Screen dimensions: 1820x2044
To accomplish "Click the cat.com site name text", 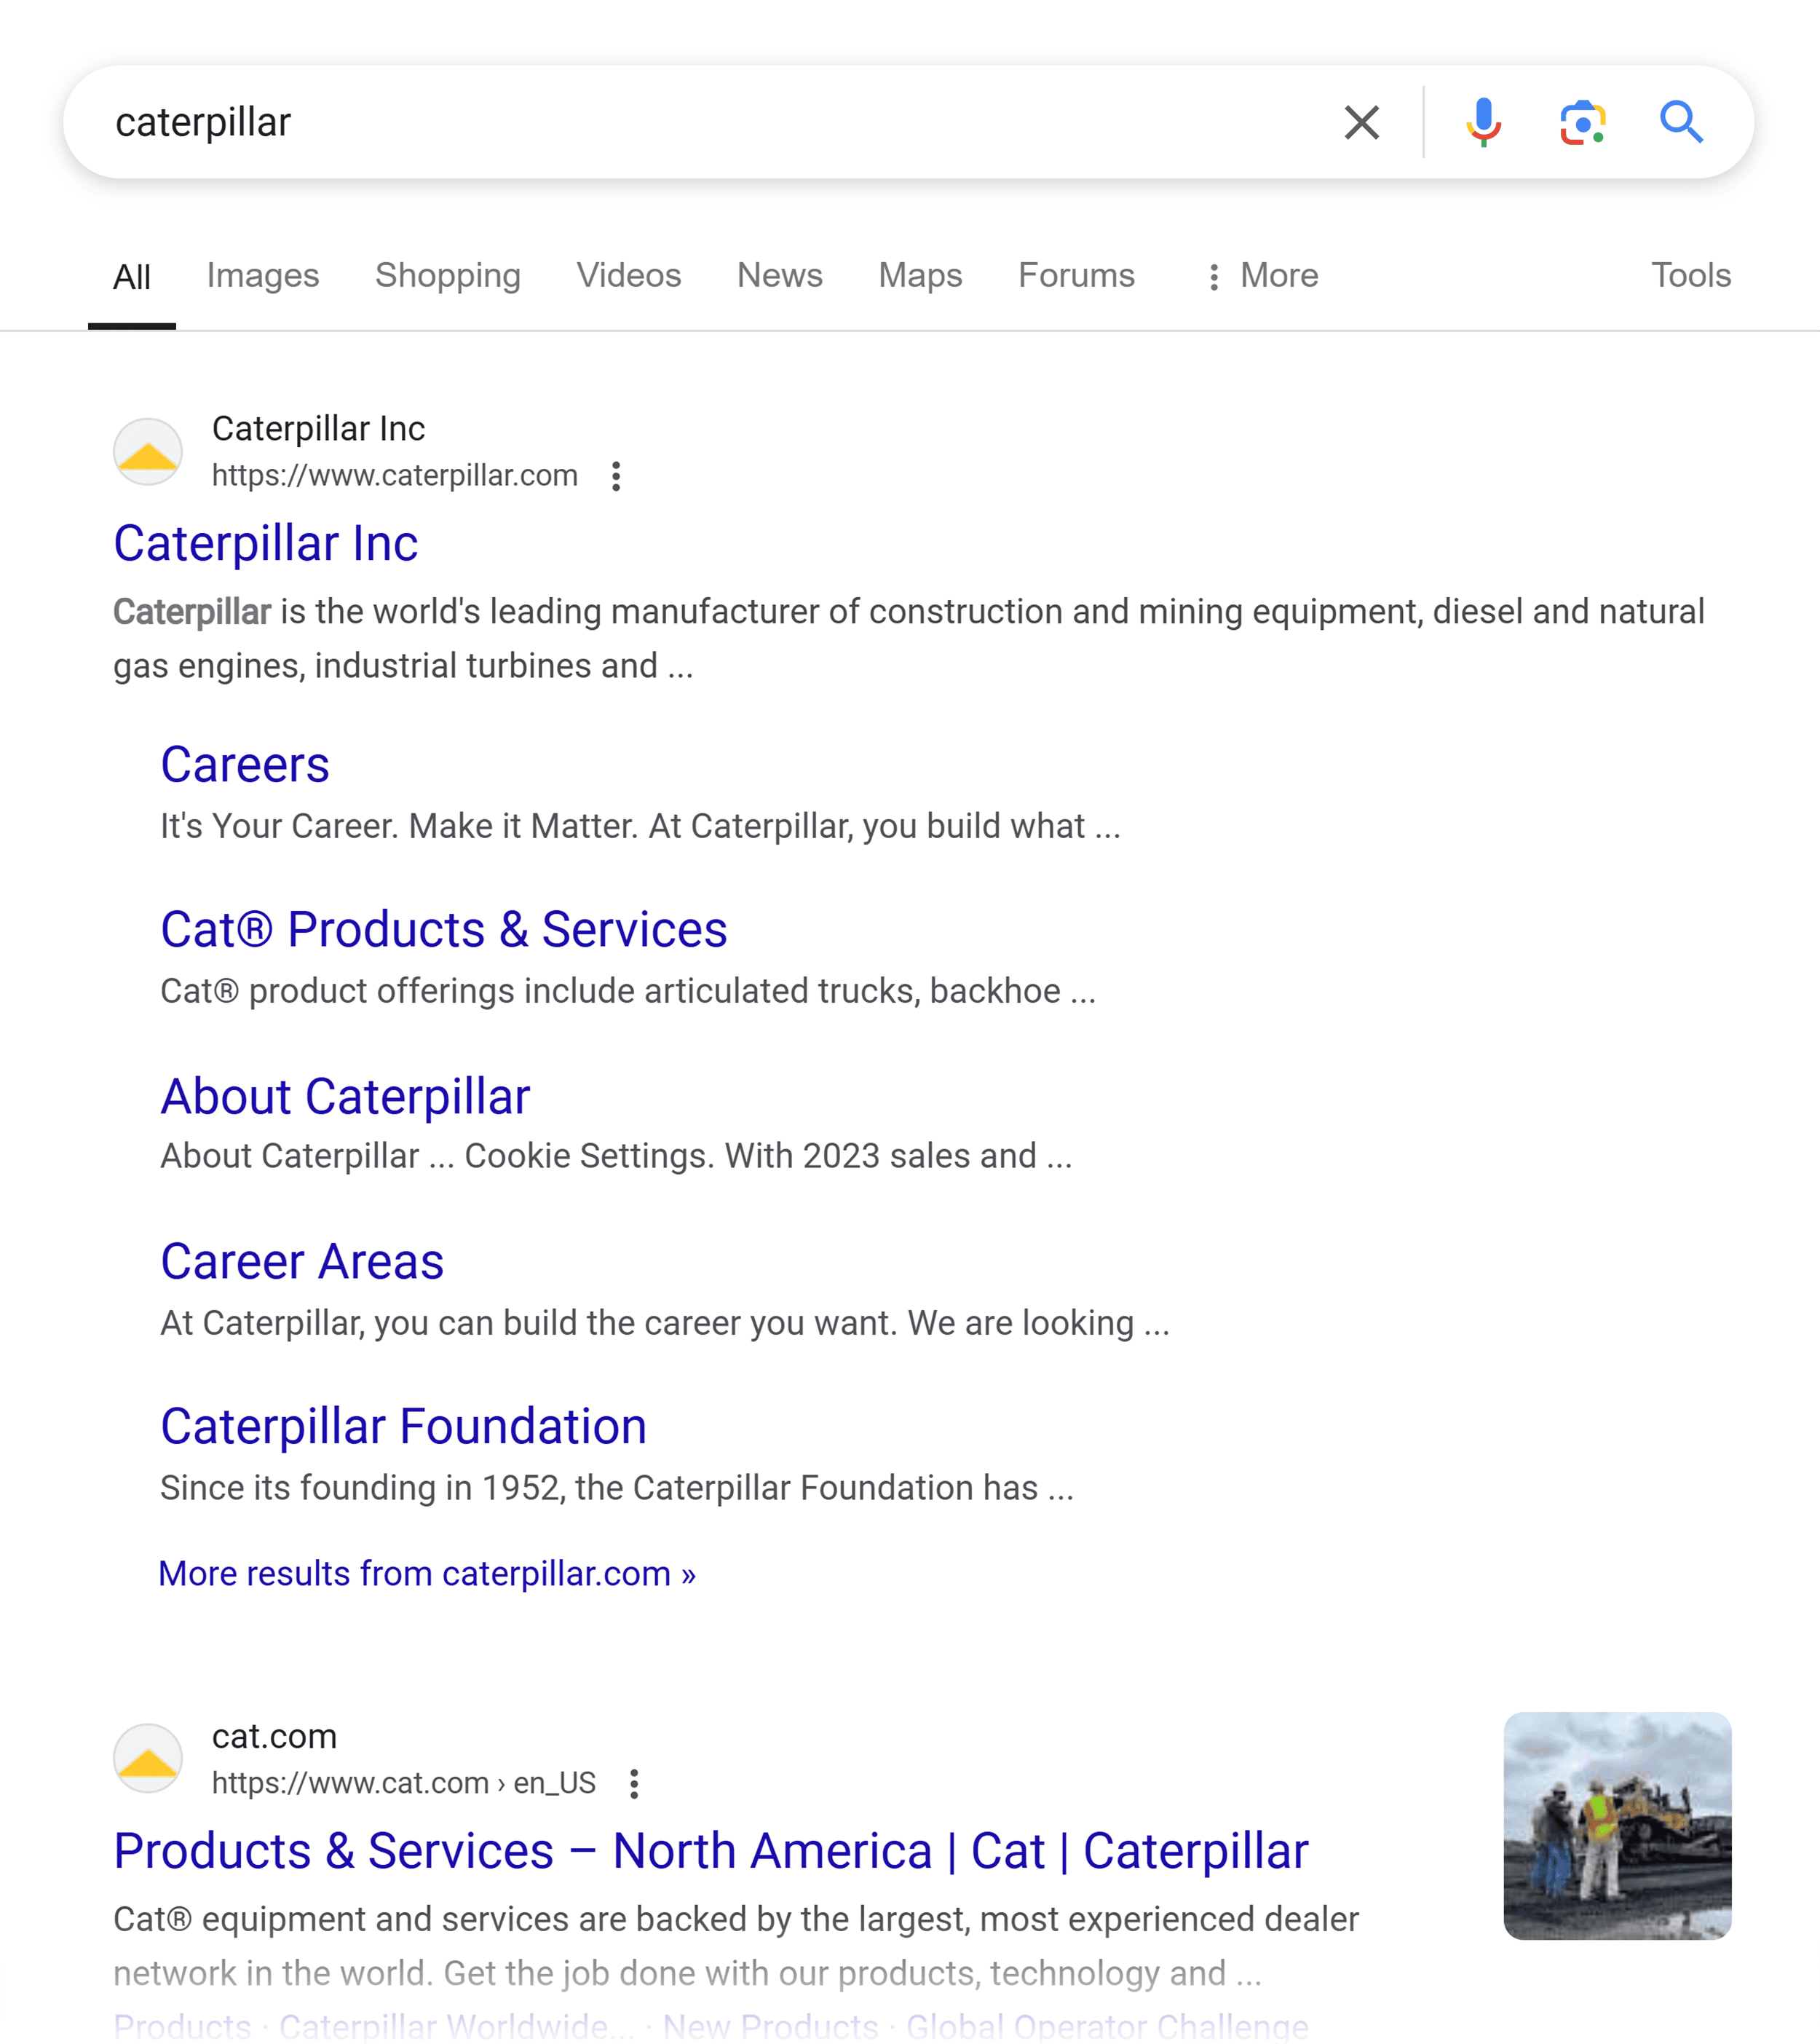I will pyautogui.click(x=274, y=1737).
